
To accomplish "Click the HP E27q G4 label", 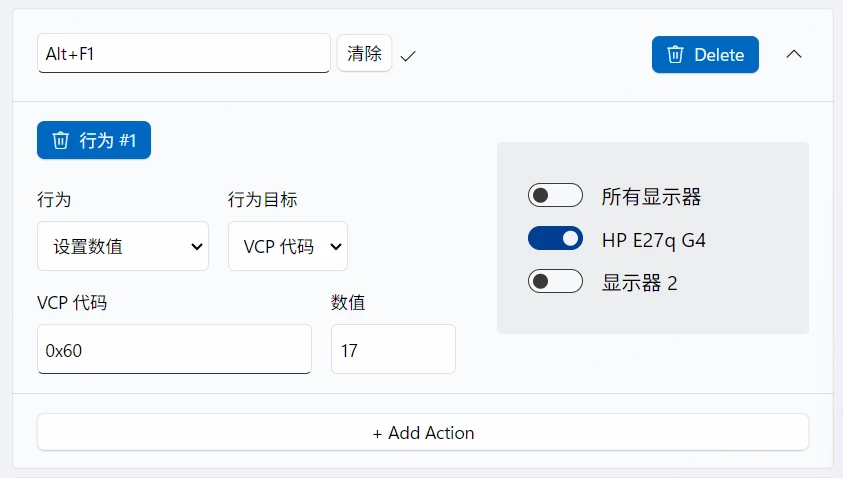I will click(x=654, y=240).
